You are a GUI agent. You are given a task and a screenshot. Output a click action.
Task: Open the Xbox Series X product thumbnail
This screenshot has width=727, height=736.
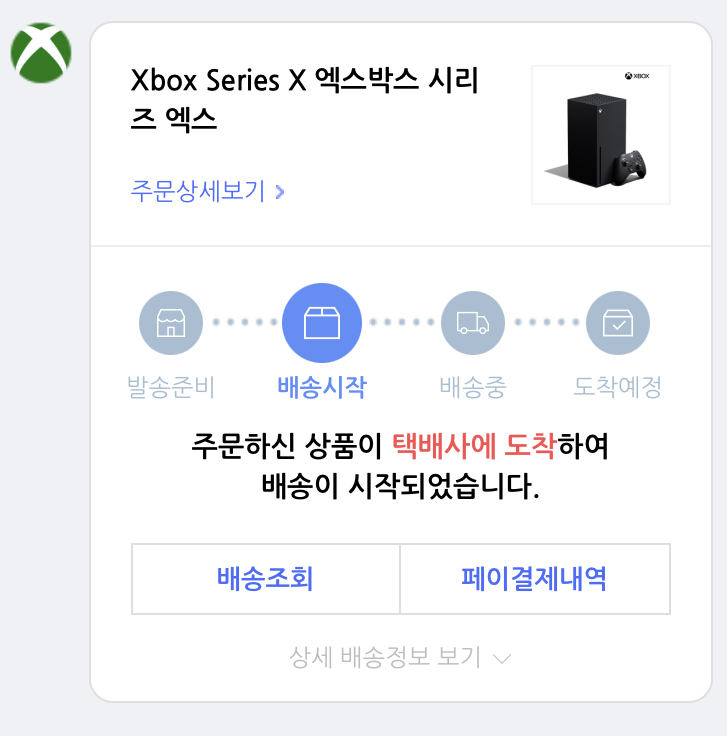pos(601,135)
